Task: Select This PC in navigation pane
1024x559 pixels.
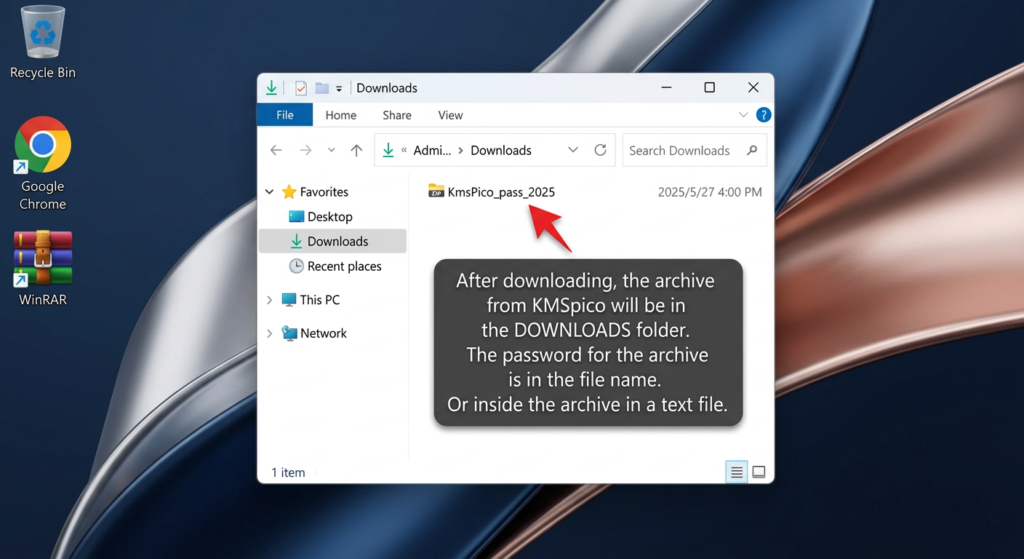Action: tap(310, 300)
